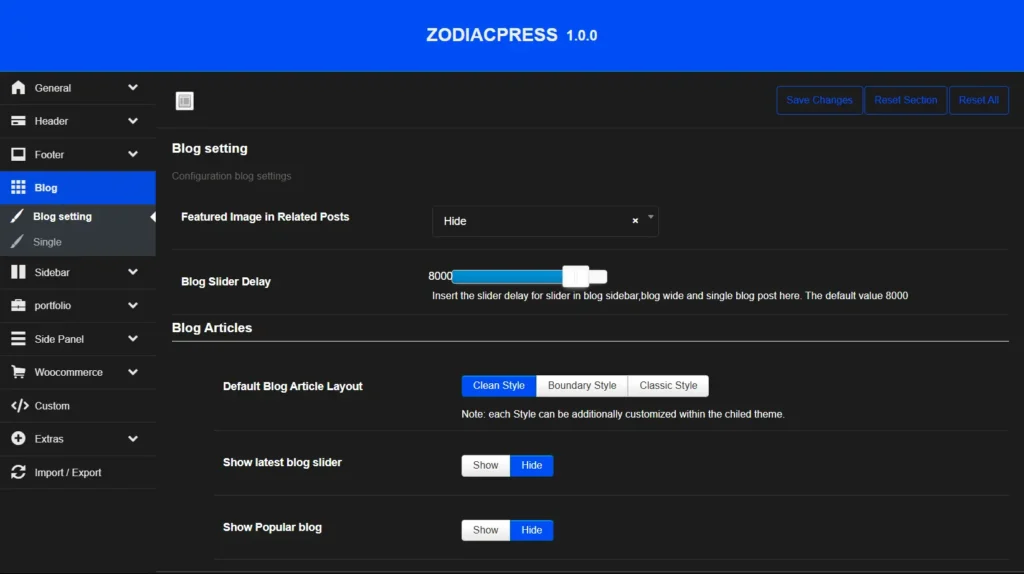Open the Single submenu item
This screenshot has height=574, width=1024.
(x=47, y=242)
